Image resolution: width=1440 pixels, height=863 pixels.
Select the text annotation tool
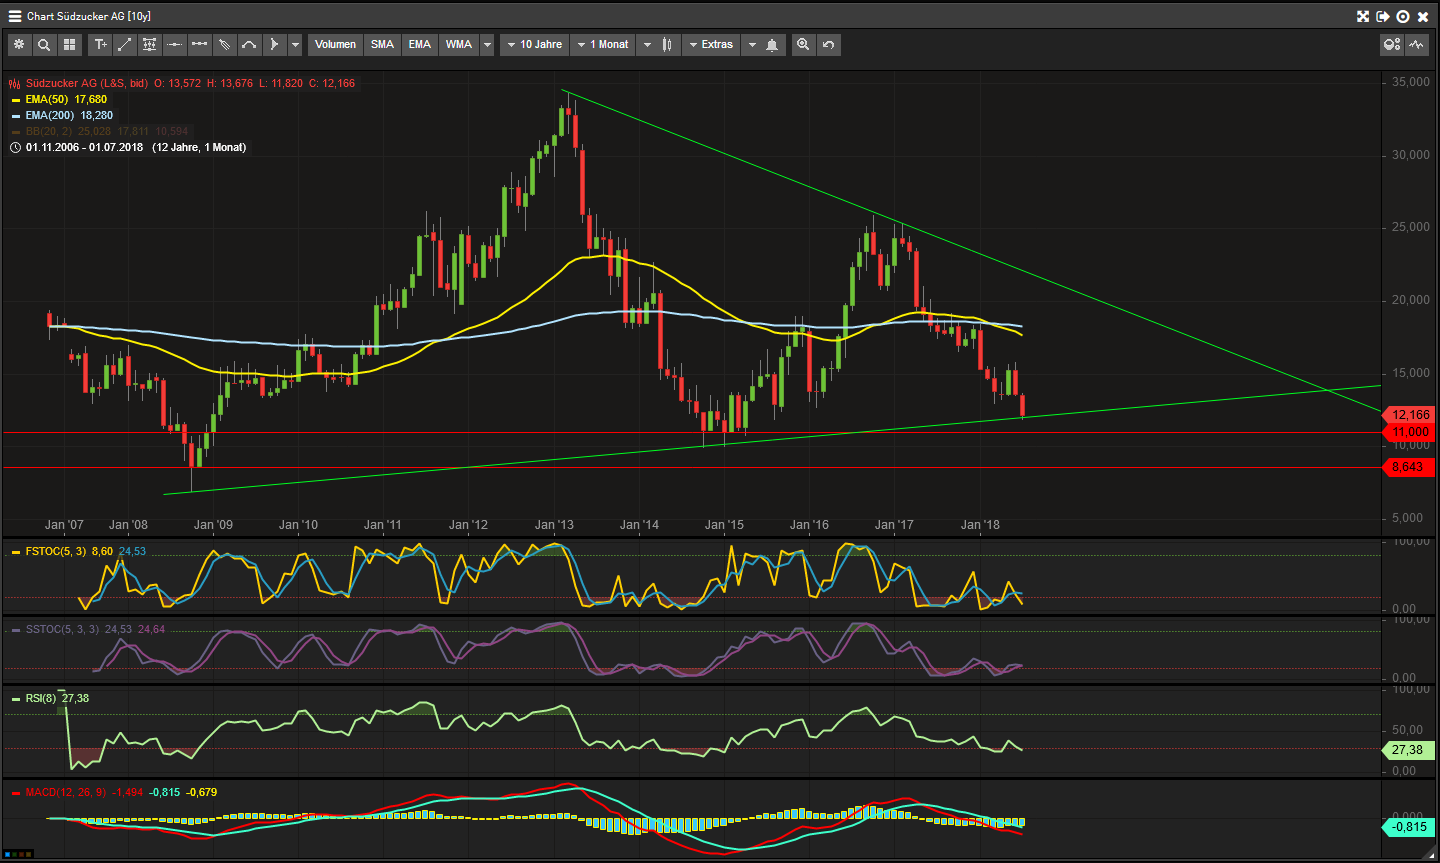100,45
